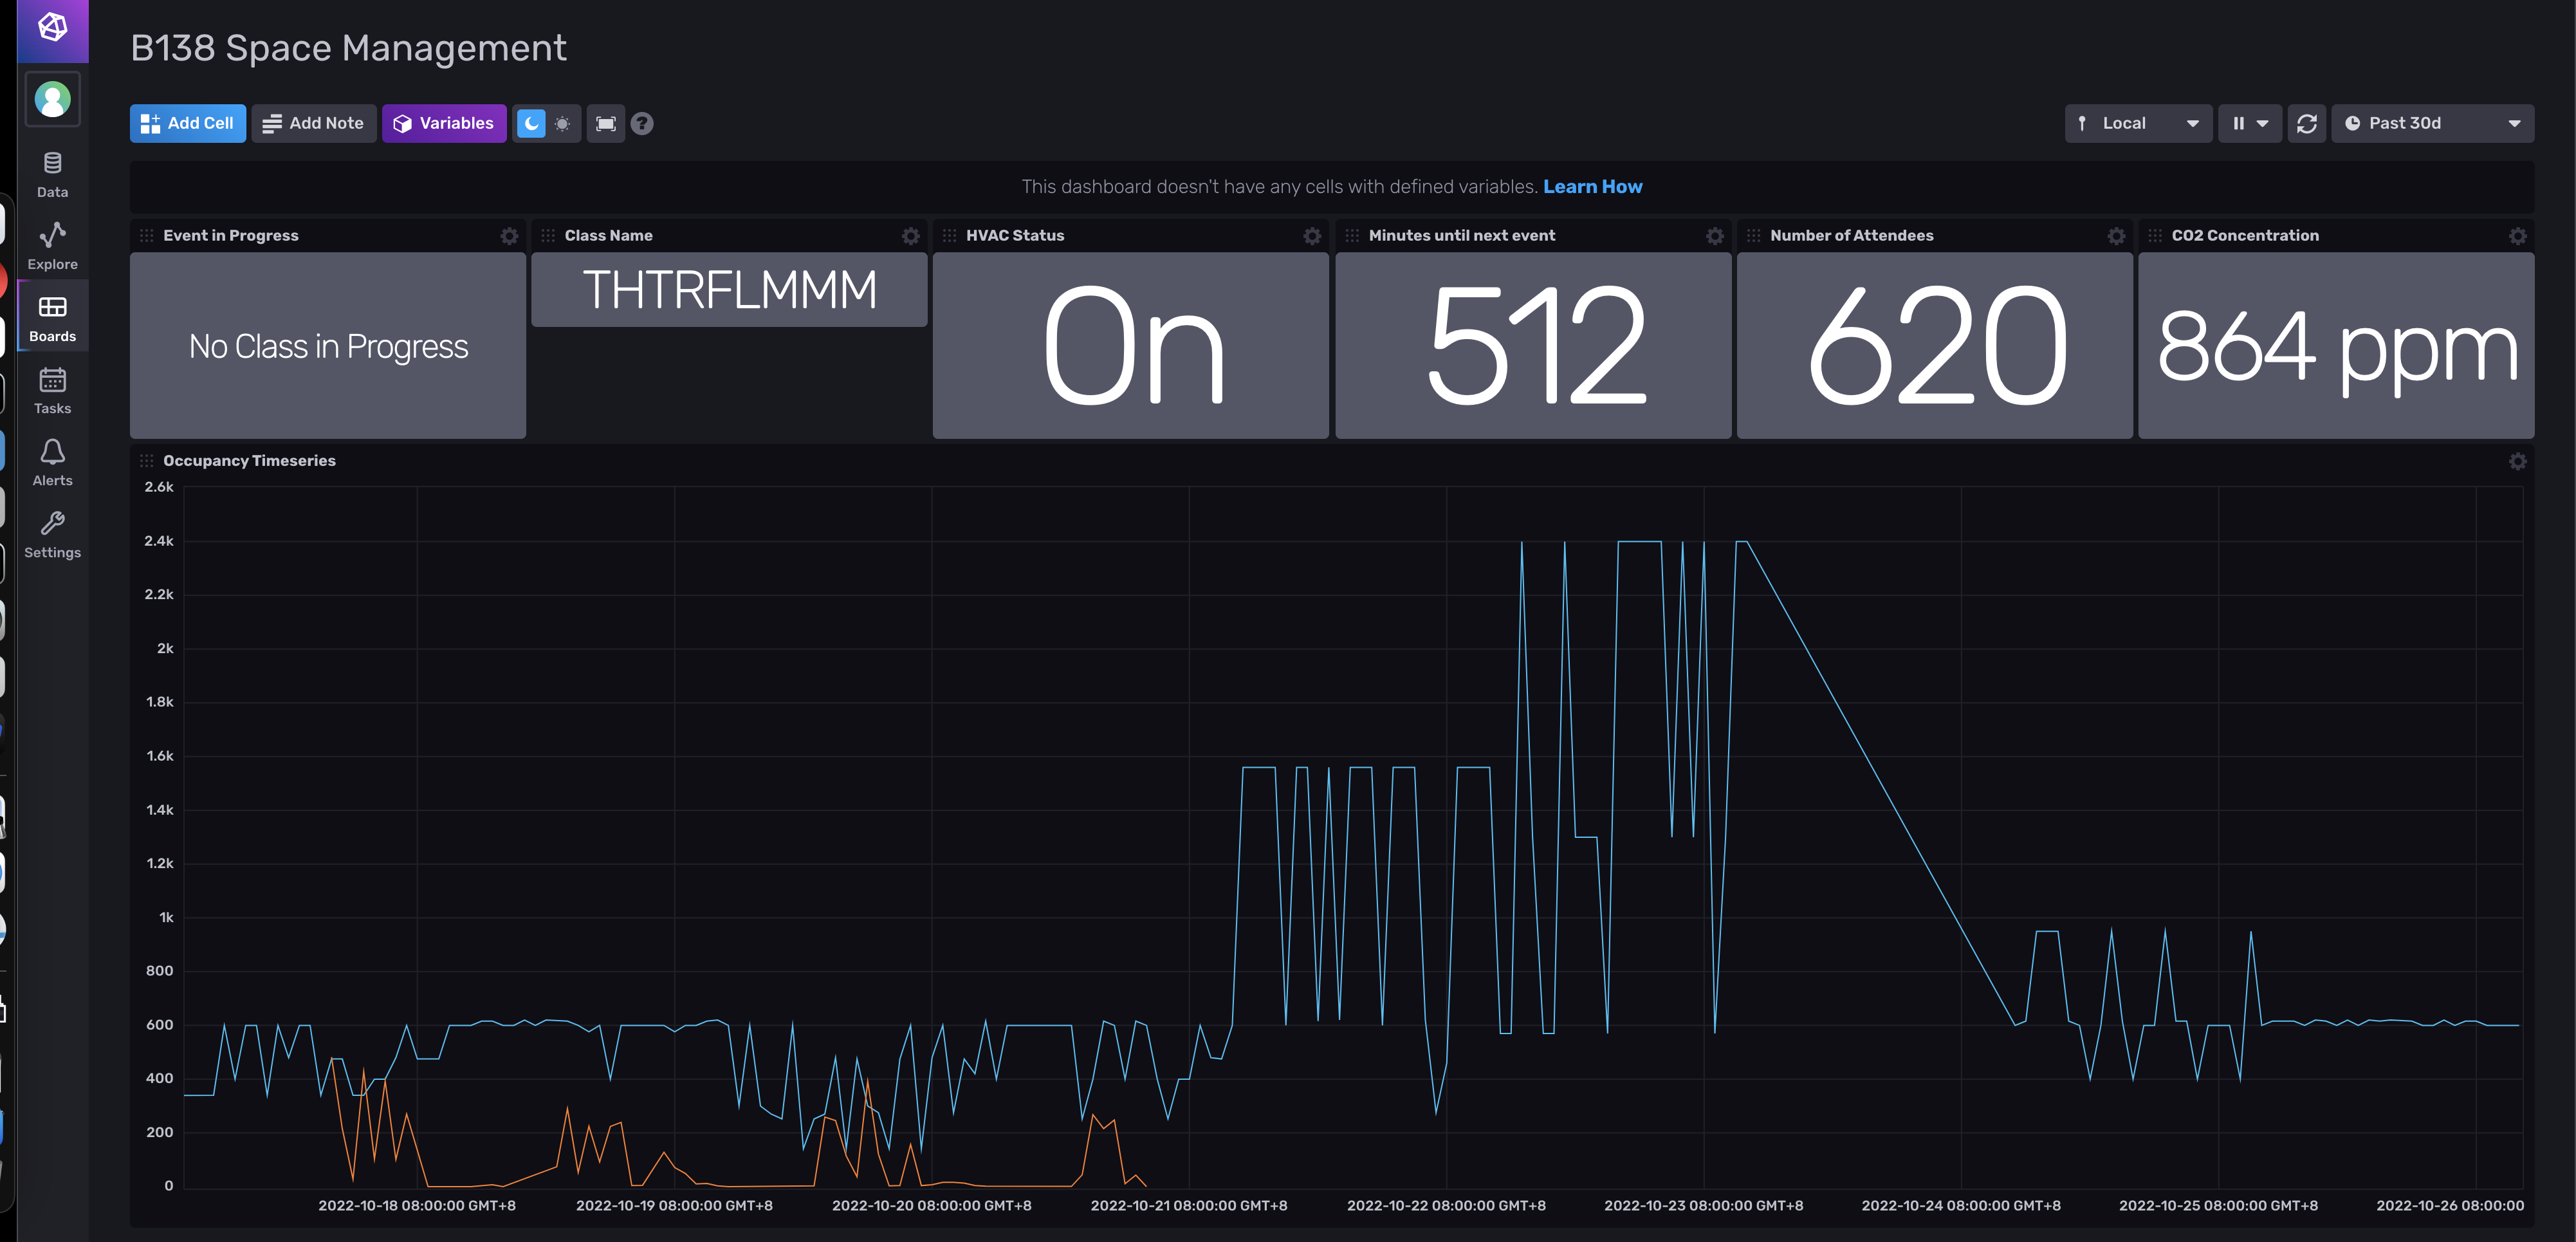Viewport: 2576px width, 1242px height.
Task: Switch to light theme
Action: click(563, 123)
